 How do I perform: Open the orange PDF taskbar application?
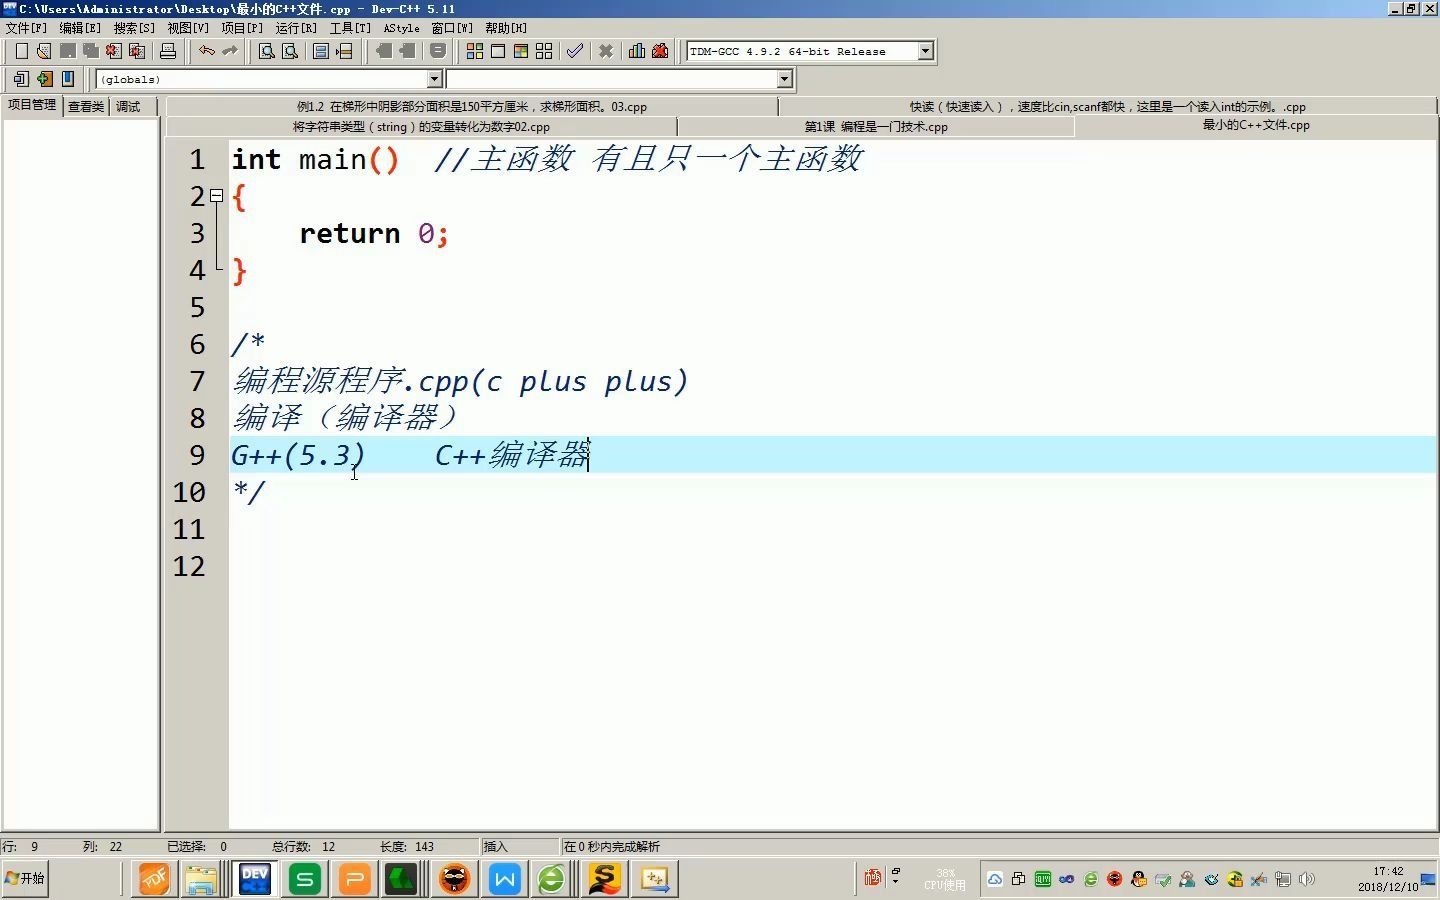pyautogui.click(x=154, y=879)
